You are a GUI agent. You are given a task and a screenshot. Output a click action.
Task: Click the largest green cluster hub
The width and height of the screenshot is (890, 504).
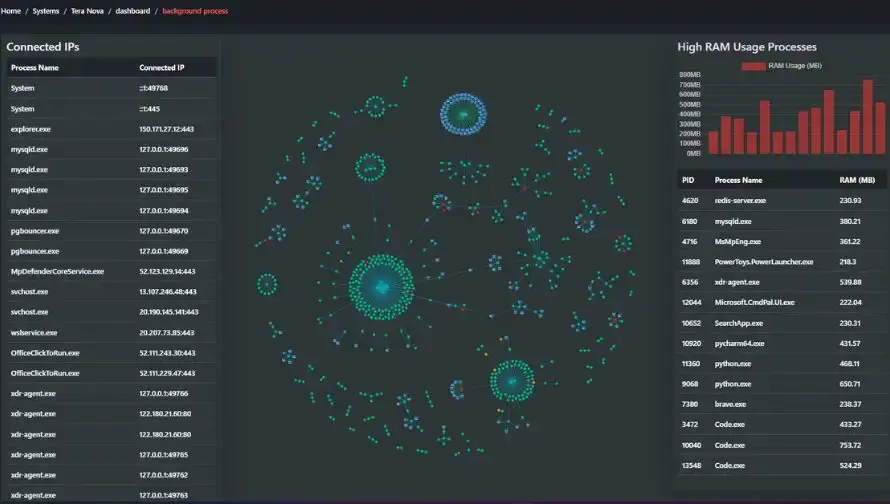tap(381, 287)
